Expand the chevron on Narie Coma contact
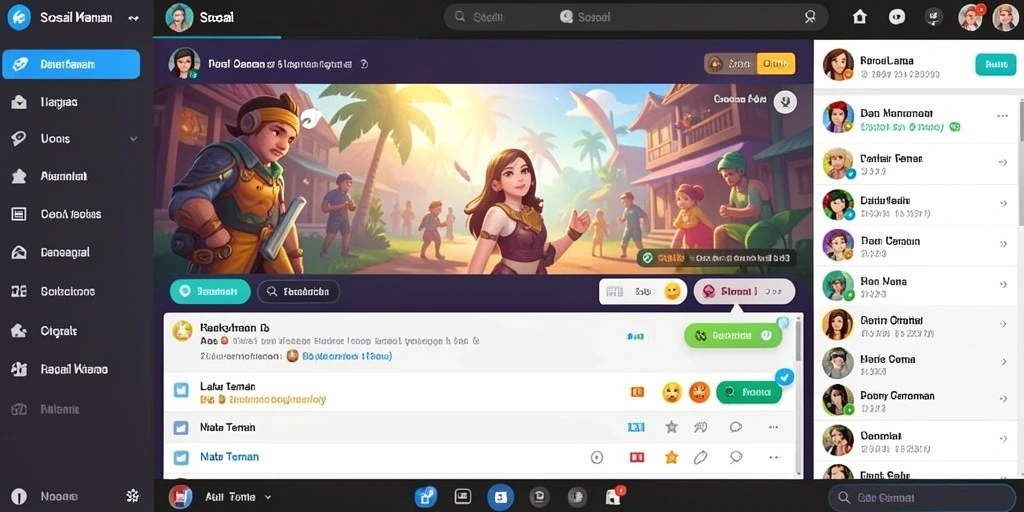 pyautogui.click(x=1003, y=361)
